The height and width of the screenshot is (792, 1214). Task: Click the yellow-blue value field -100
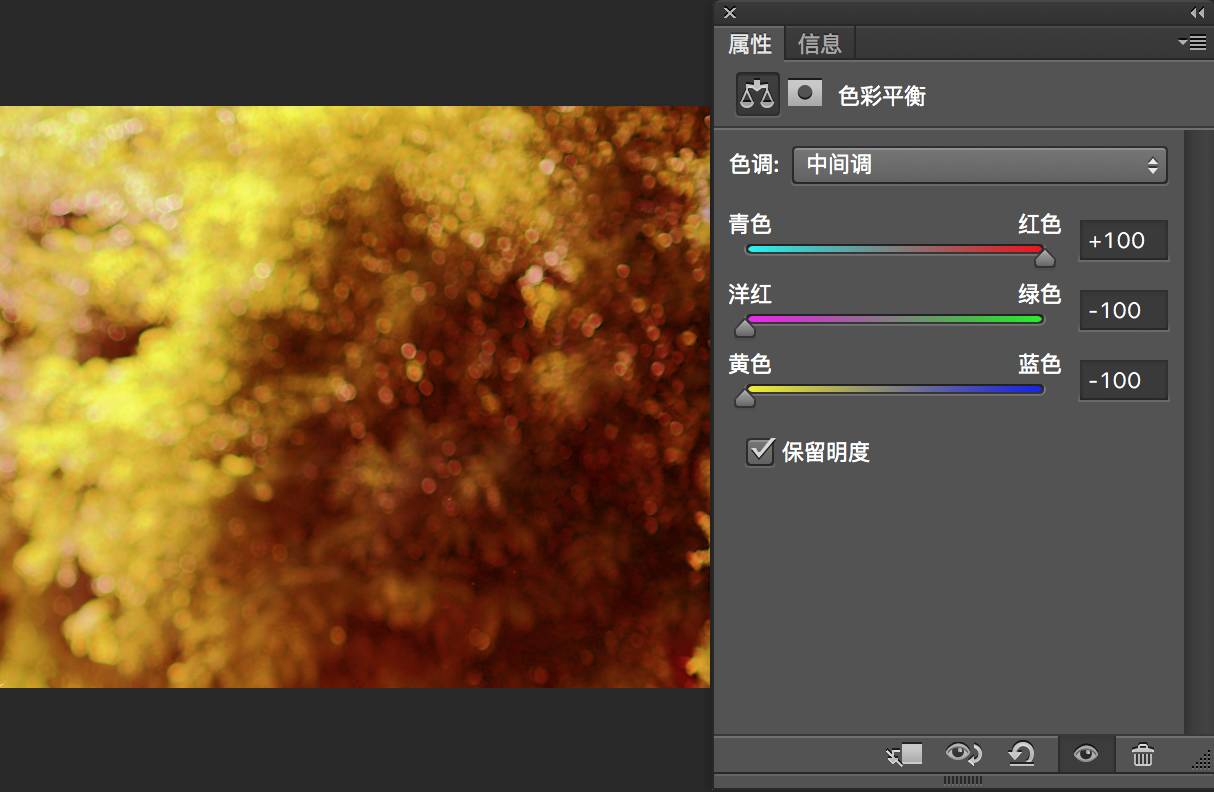click(x=1124, y=381)
